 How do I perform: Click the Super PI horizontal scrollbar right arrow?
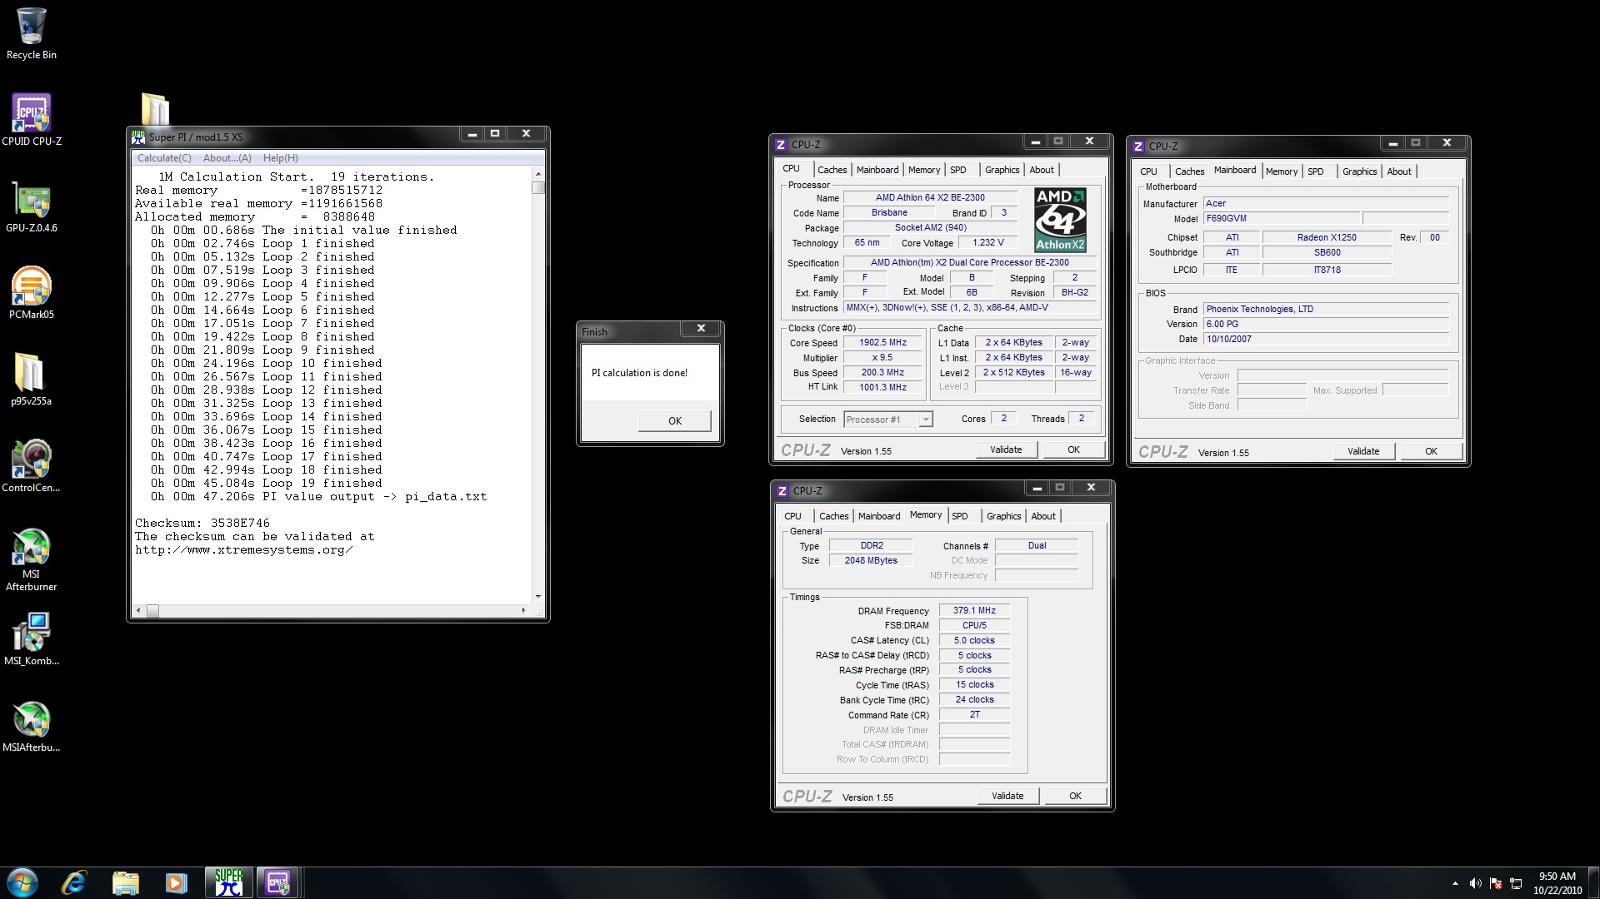[524, 609]
